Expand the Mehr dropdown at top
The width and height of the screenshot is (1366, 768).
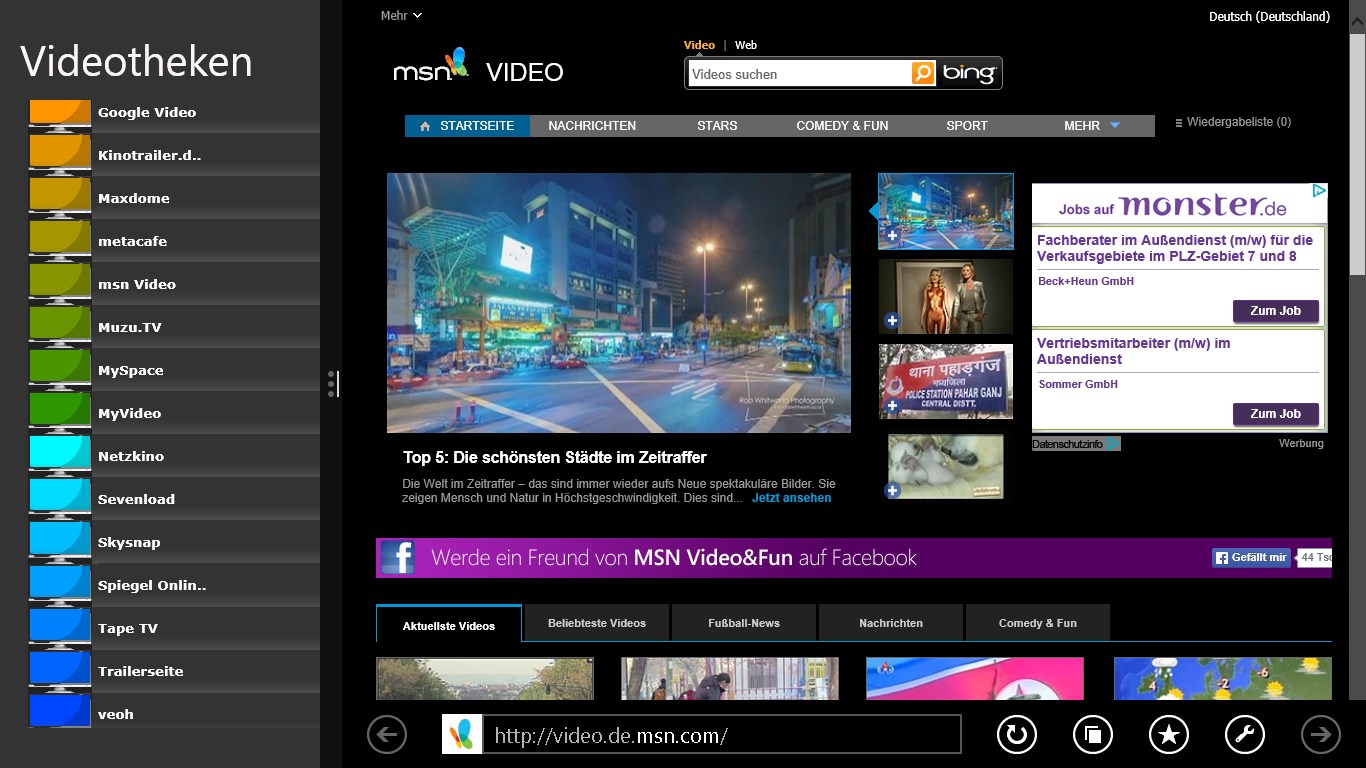pos(402,16)
